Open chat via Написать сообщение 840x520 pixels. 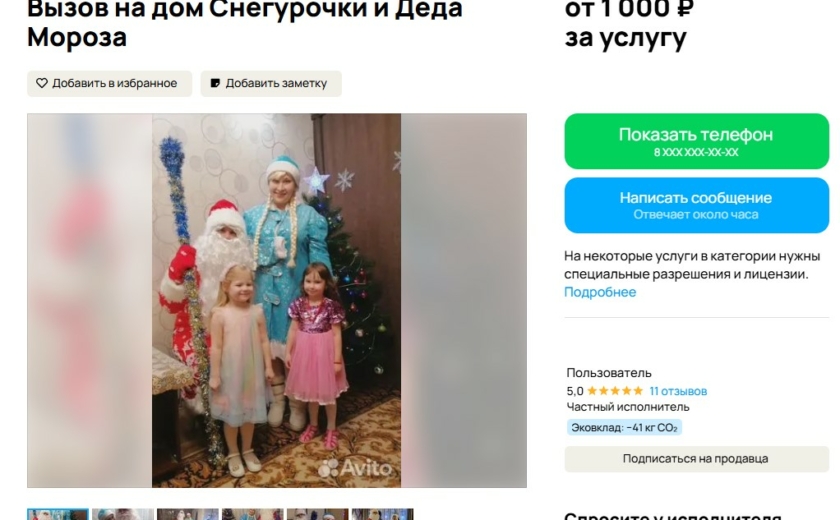696,206
